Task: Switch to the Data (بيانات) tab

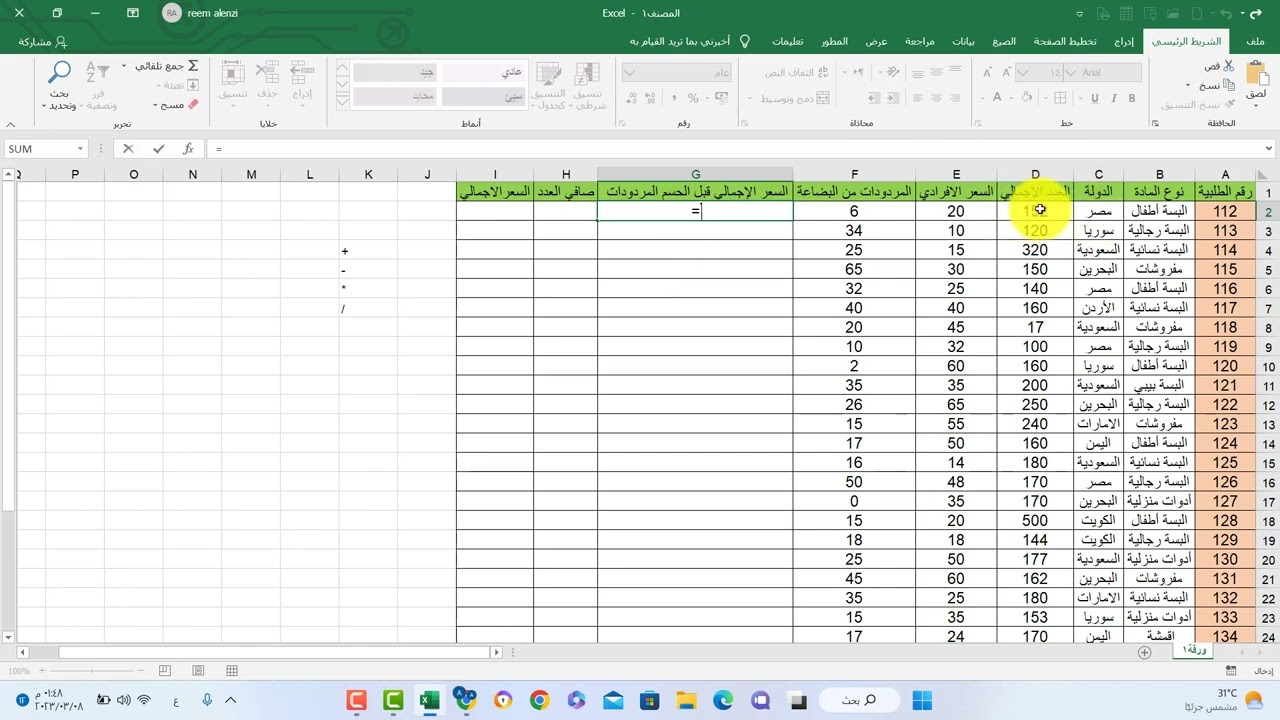Action: (963, 41)
